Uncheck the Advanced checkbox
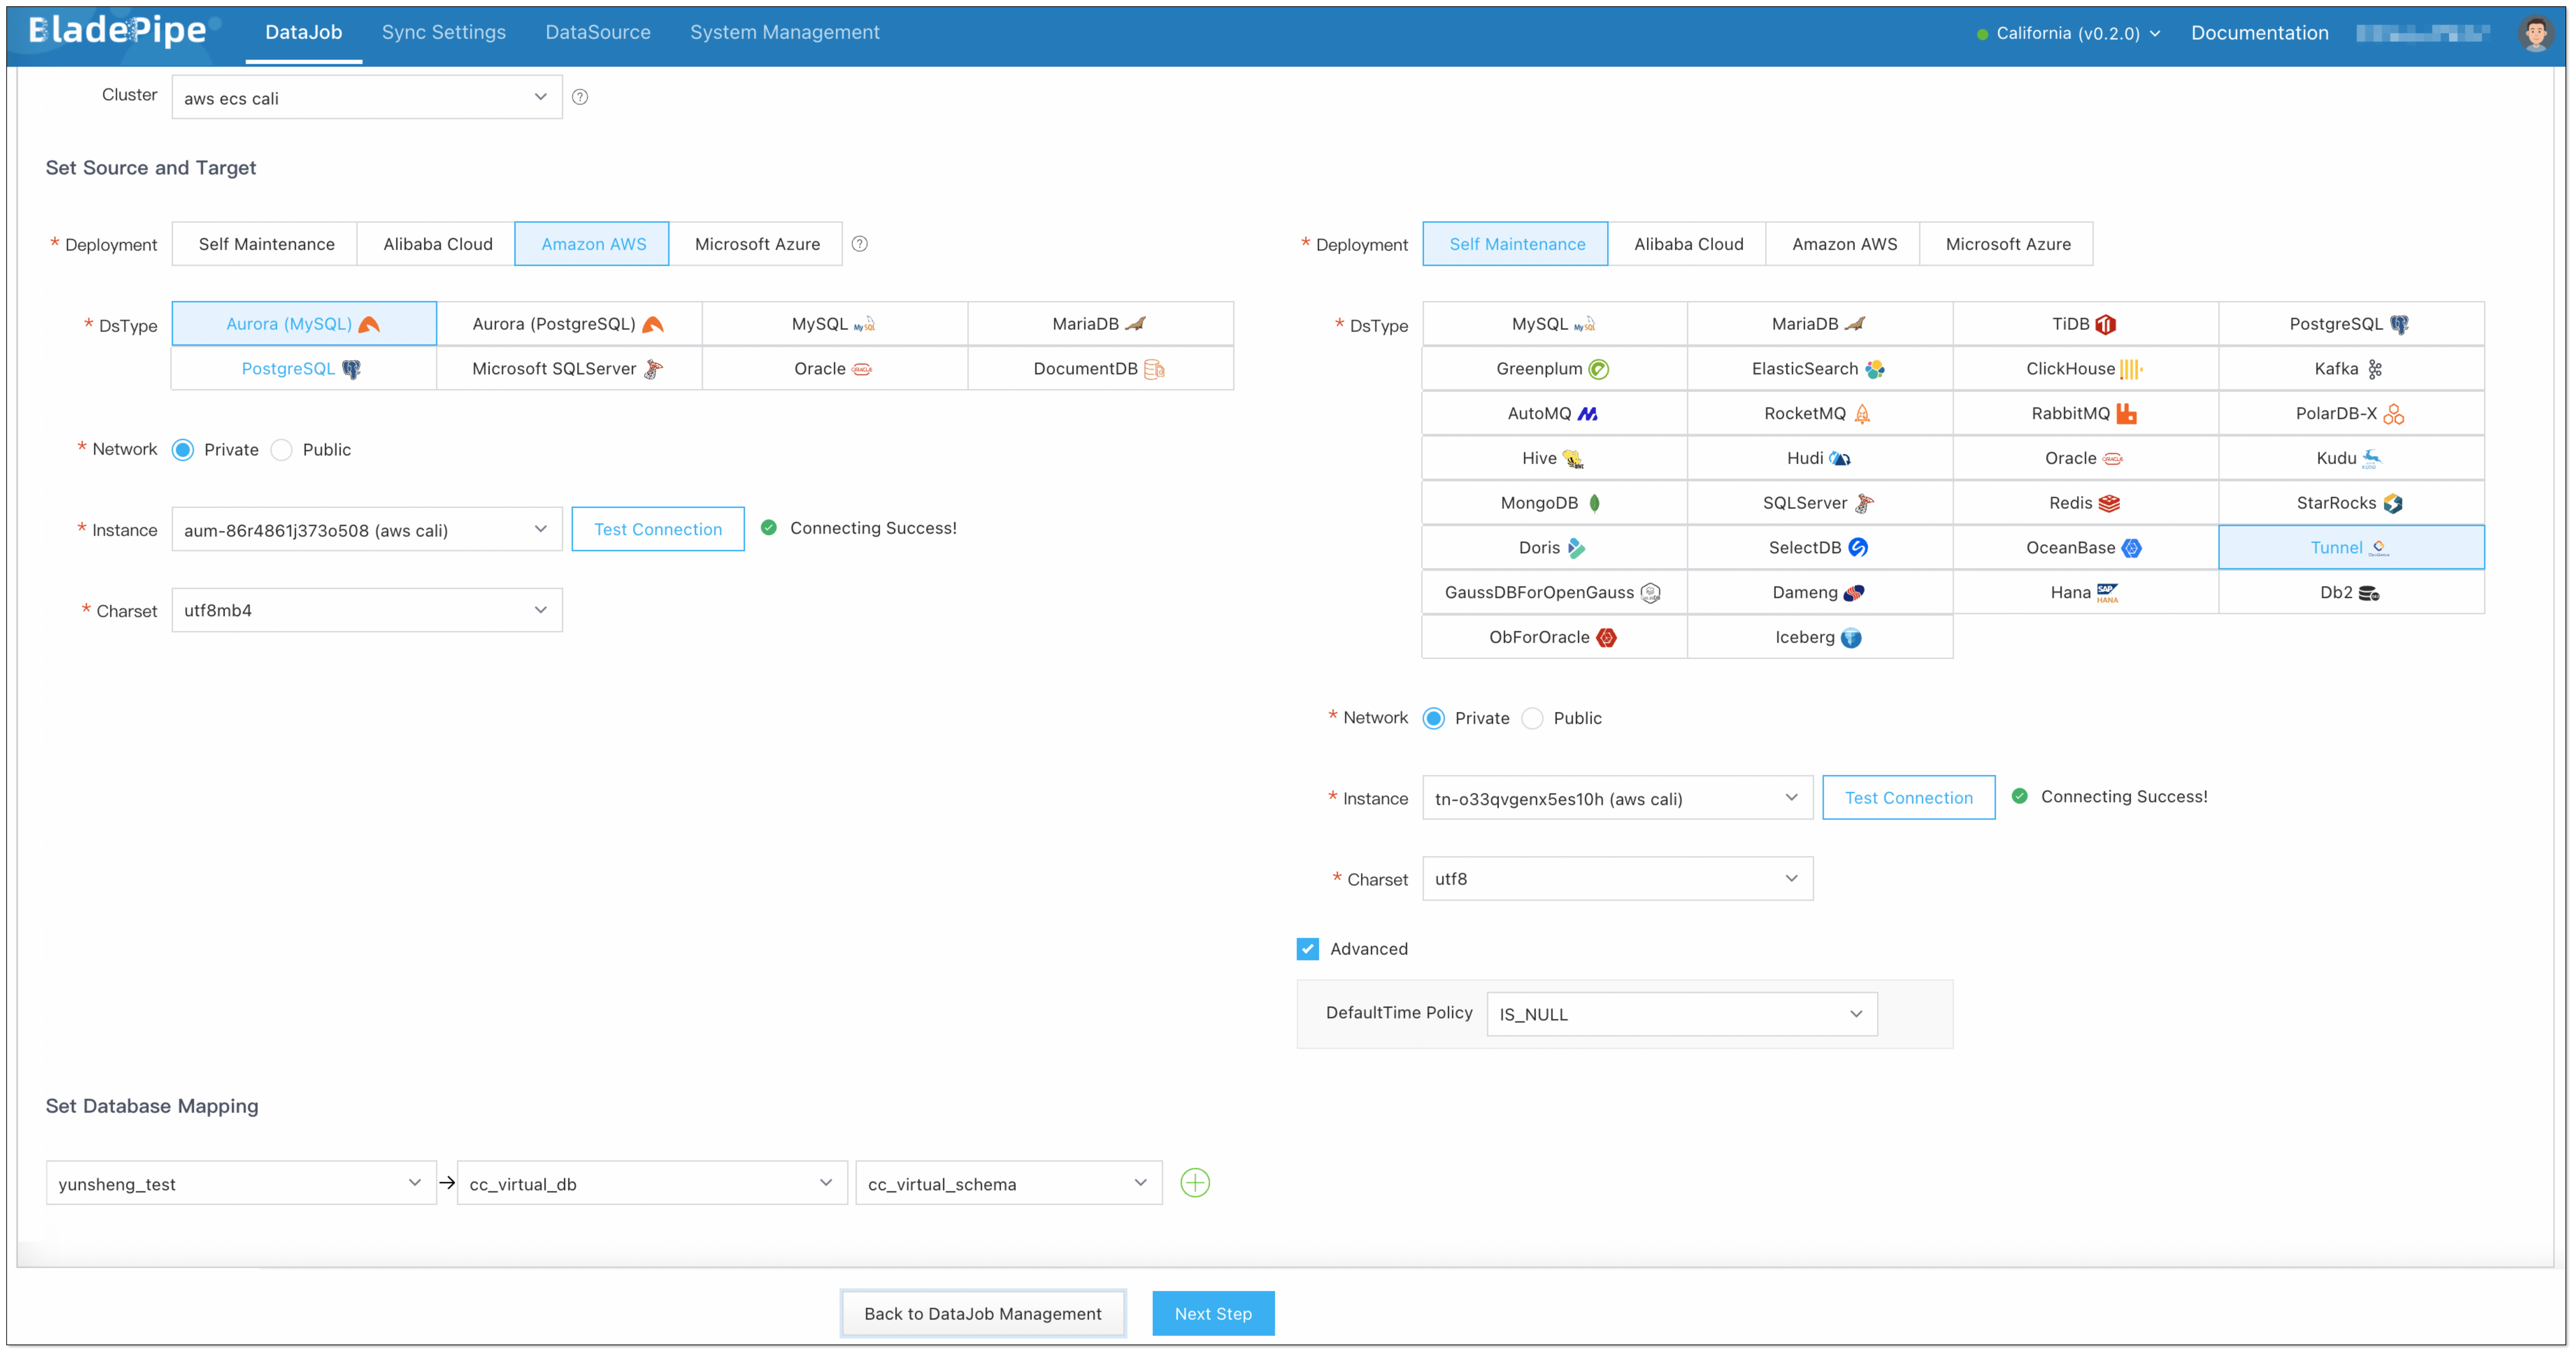2576x1355 pixels. 1308,949
